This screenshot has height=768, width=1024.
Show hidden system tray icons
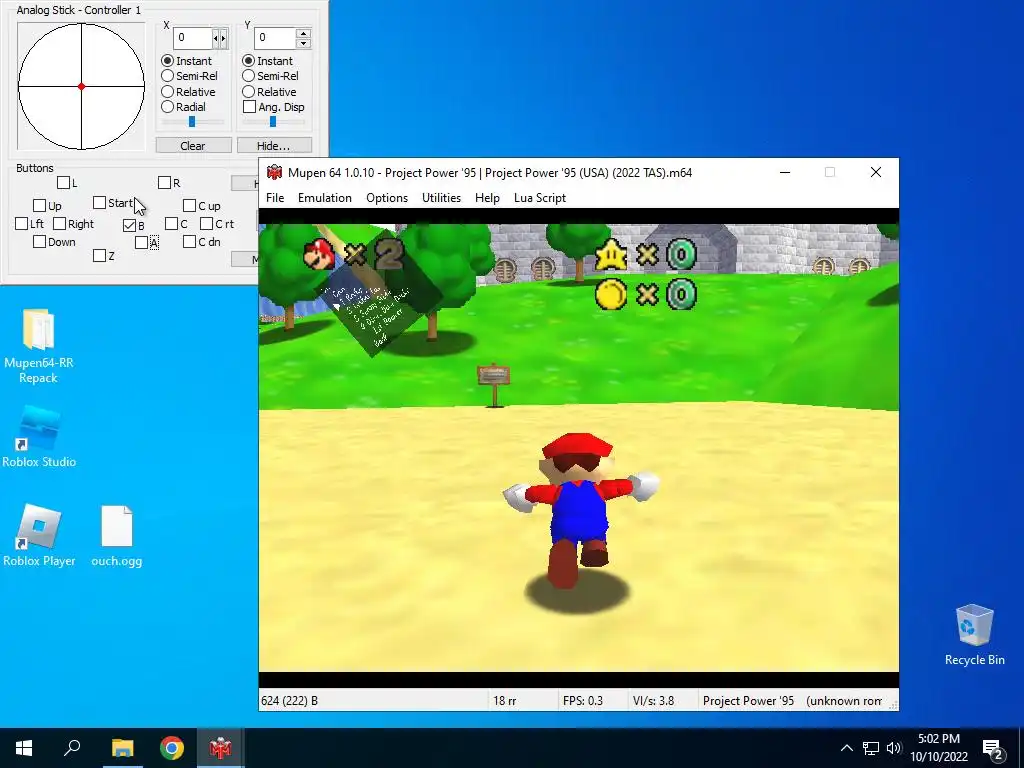846,748
